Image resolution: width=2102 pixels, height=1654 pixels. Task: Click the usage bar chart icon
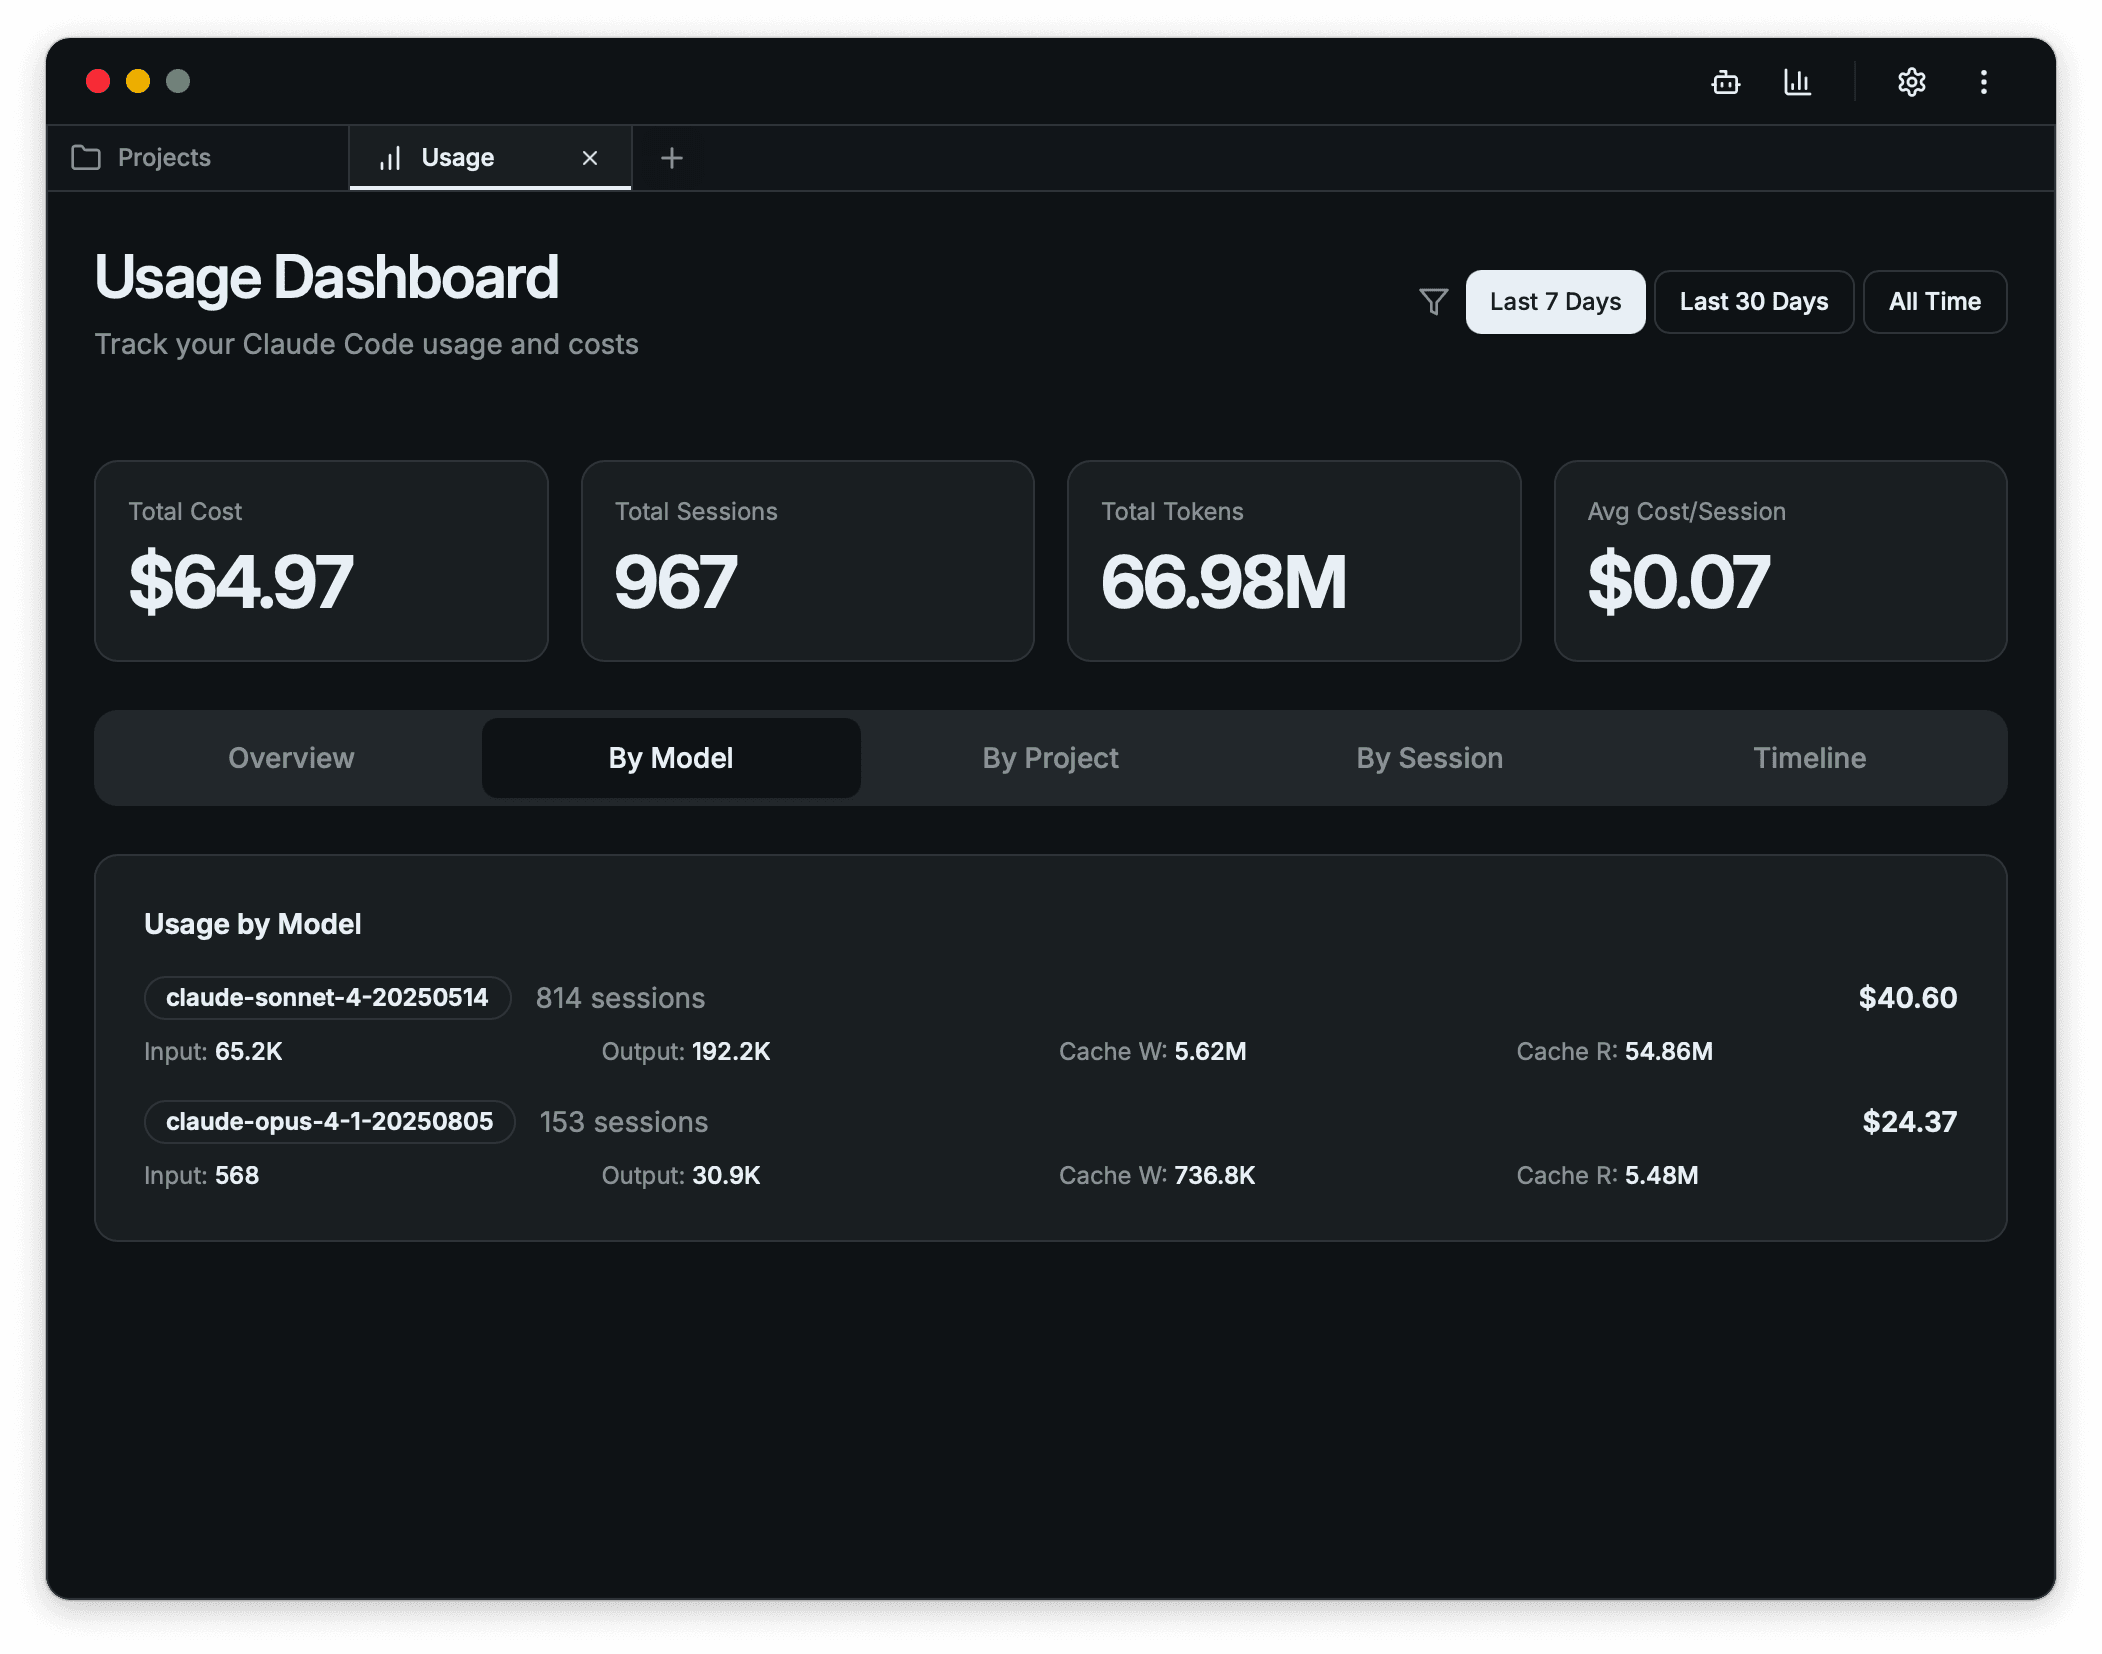[x=1797, y=82]
